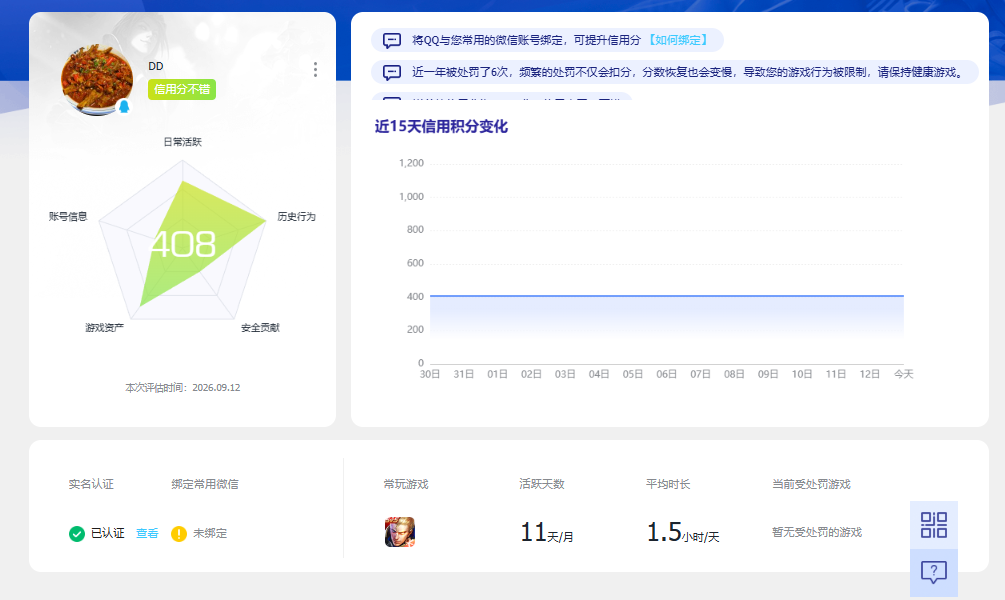Click the 1.5小时/天 average duration value
The height and width of the screenshot is (600, 1005).
point(683,533)
